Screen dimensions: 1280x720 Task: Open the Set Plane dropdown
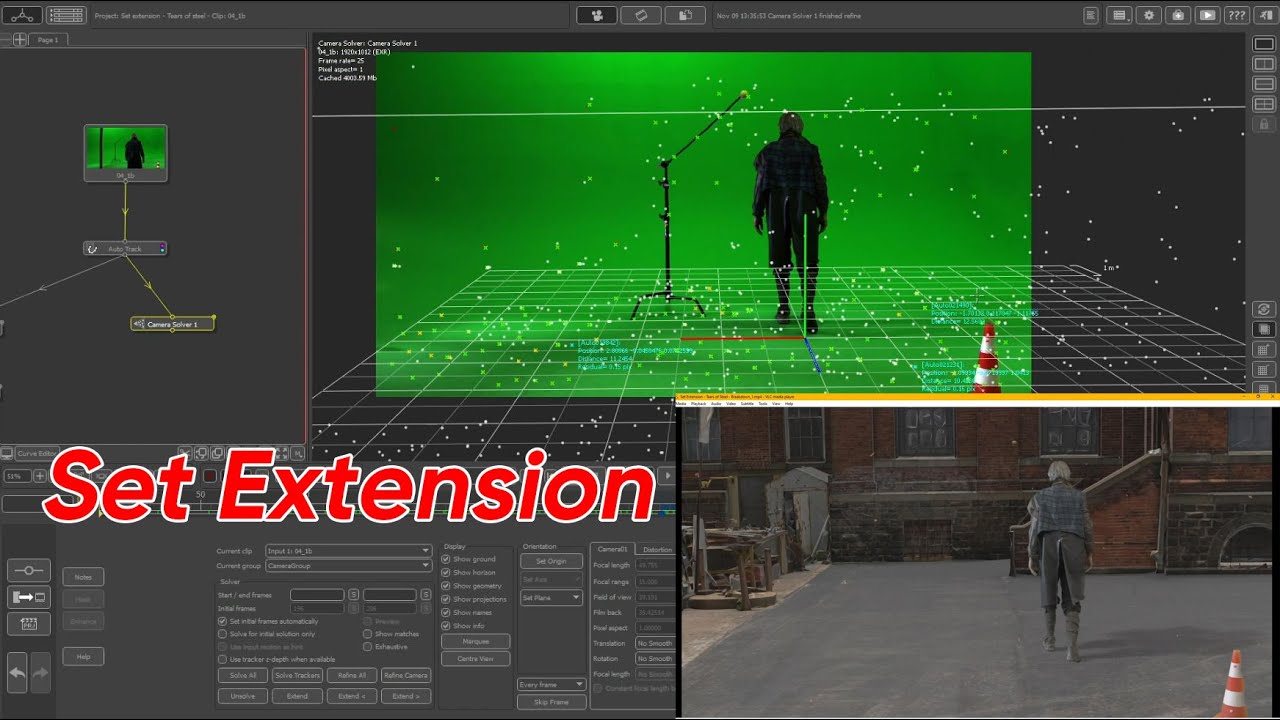(551, 598)
